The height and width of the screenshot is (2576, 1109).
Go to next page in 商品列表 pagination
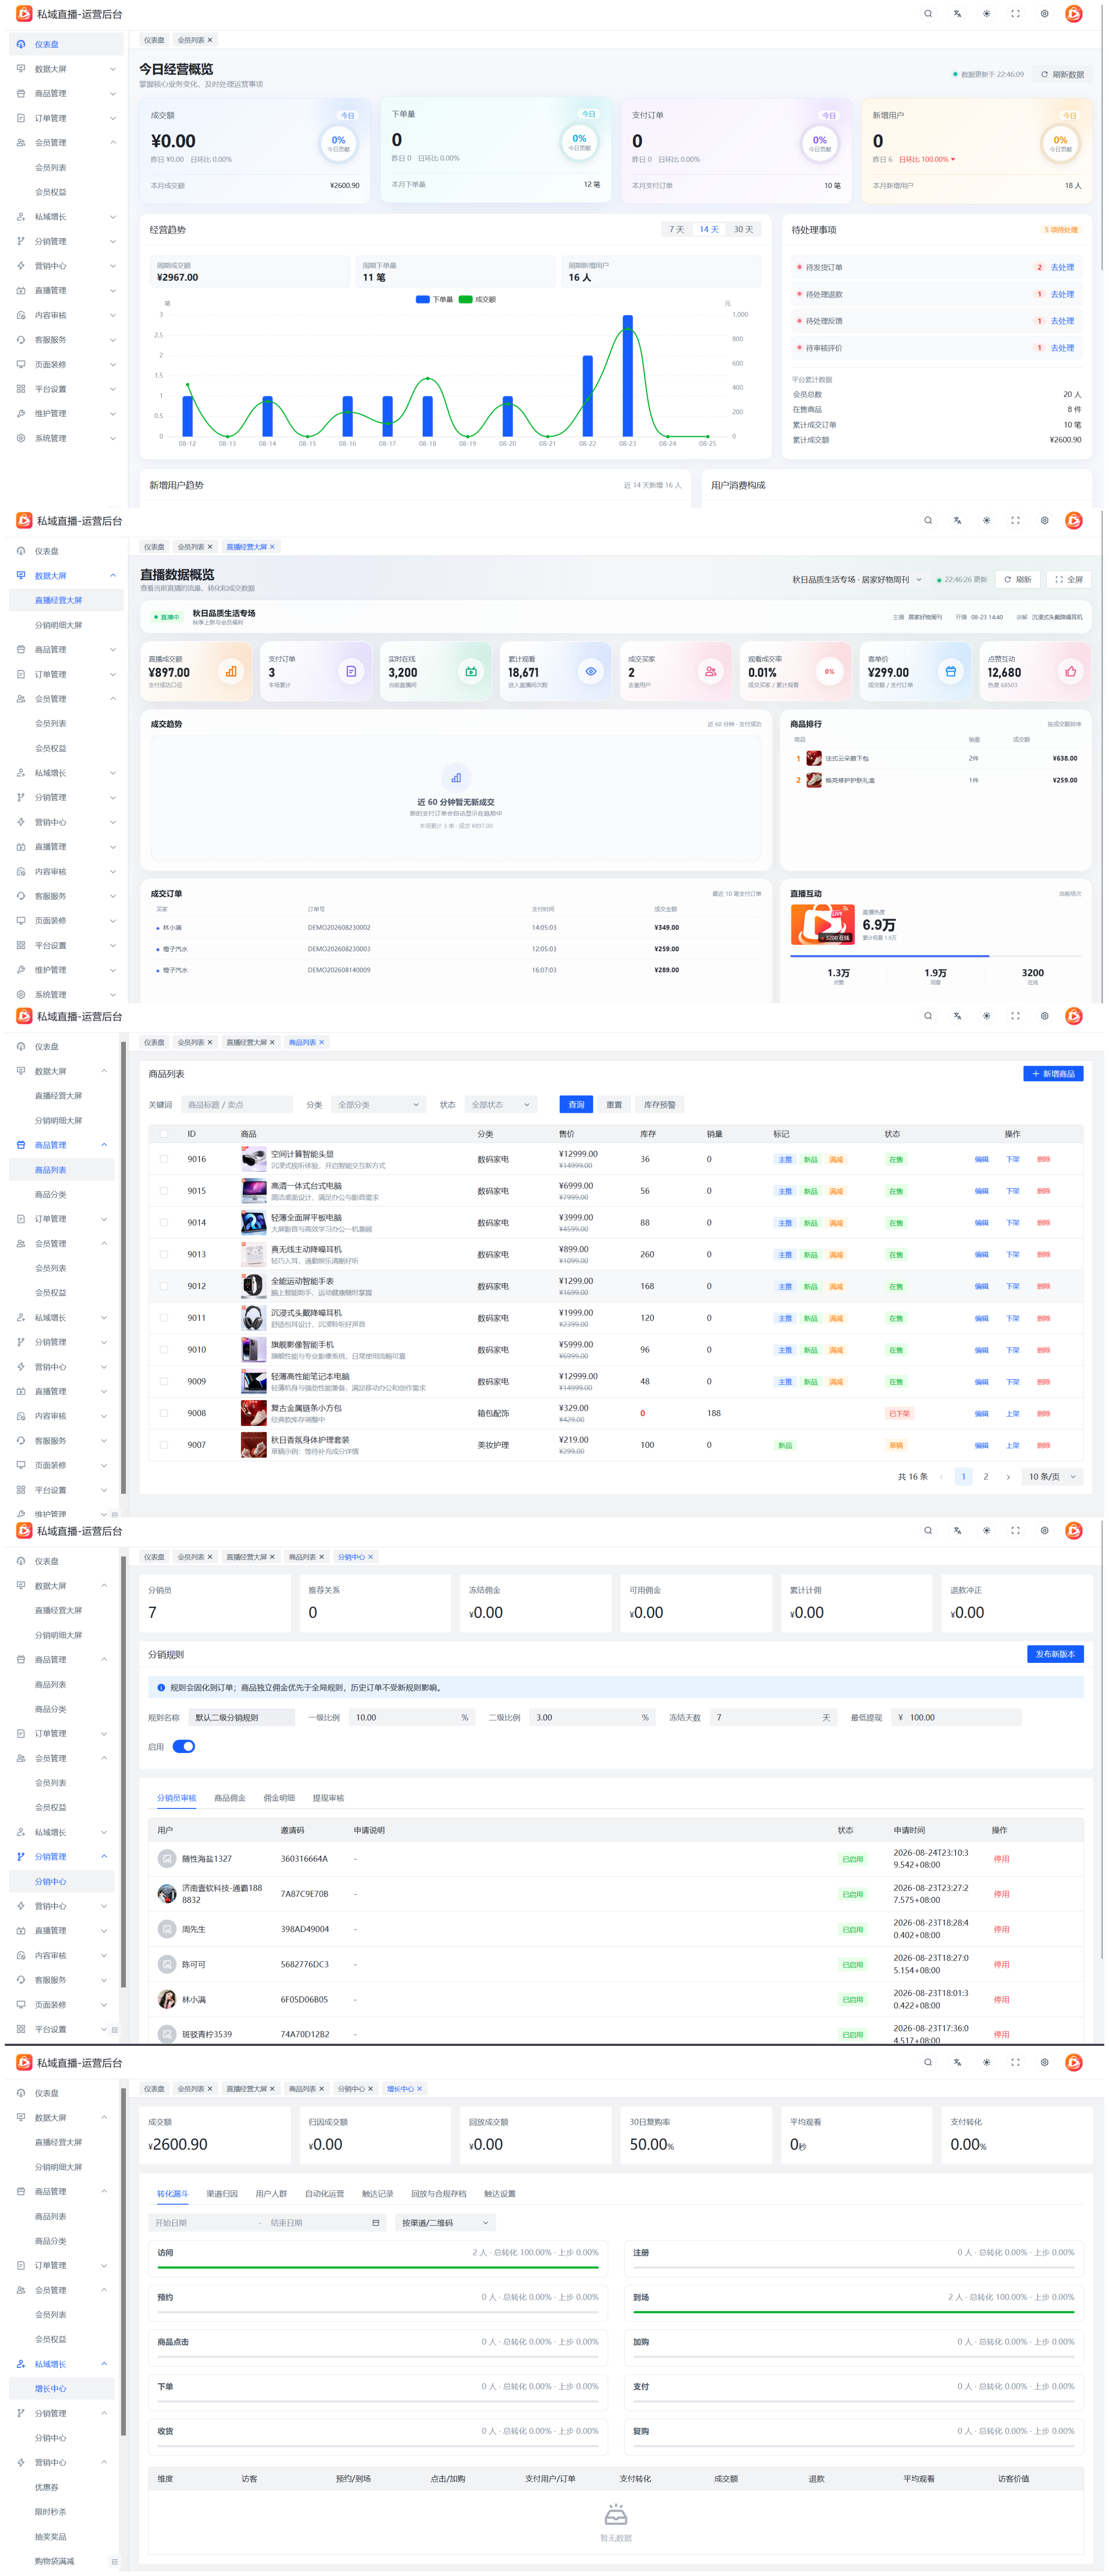tap(1008, 1476)
